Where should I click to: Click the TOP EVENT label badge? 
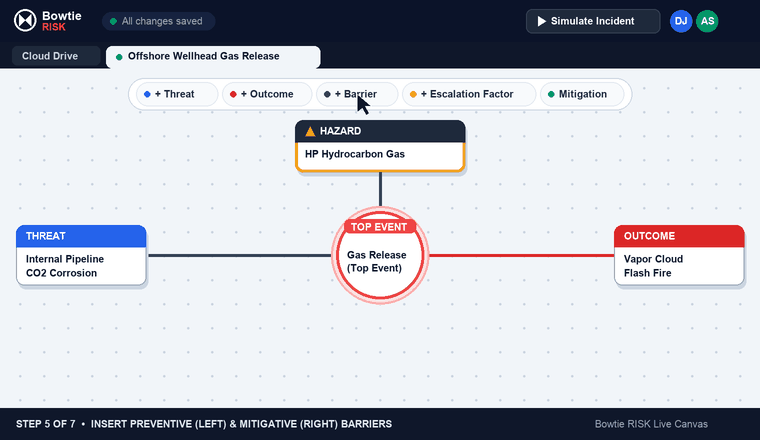click(380, 227)
